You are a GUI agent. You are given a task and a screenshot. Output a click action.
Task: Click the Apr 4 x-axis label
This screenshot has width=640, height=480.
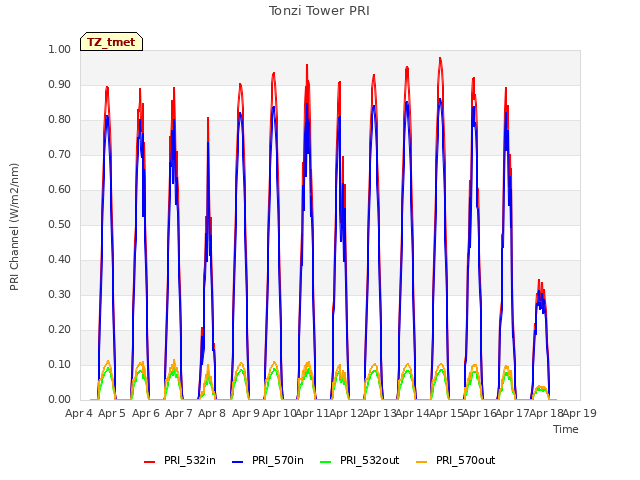[79, 413]
